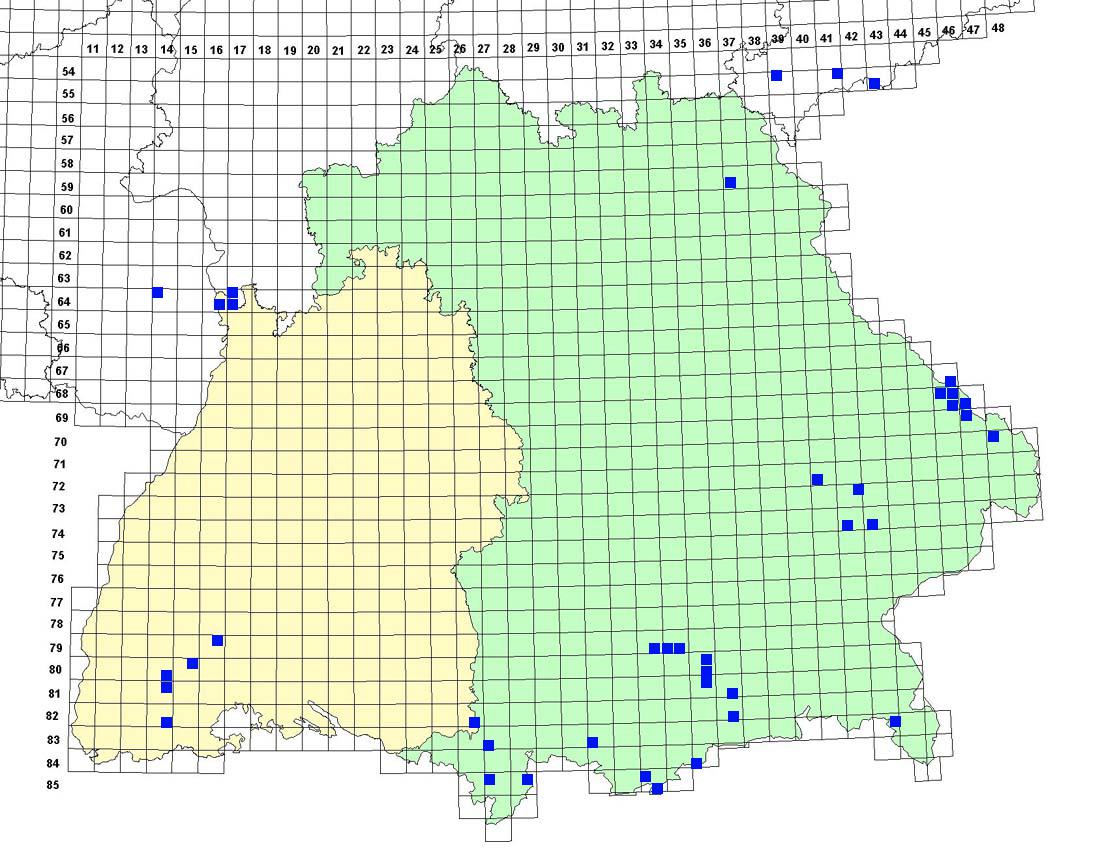1100x849 pixels.
Task: Select row label 55
Action: (x=68, y=94)
